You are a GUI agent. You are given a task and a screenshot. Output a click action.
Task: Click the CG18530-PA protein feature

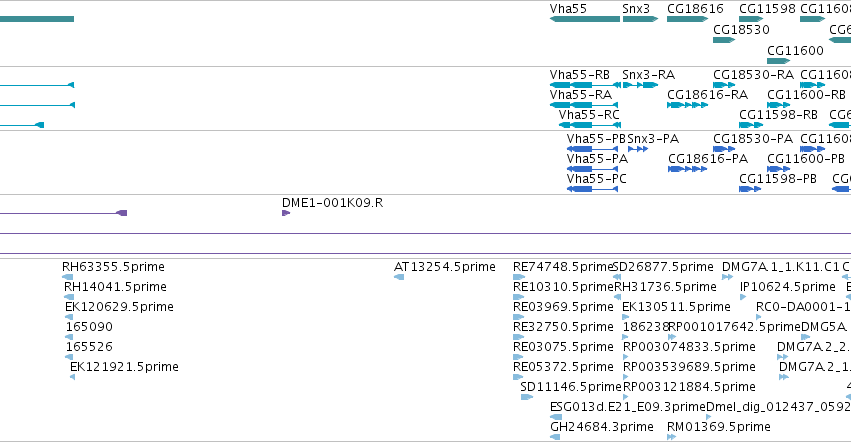point(724,149)
